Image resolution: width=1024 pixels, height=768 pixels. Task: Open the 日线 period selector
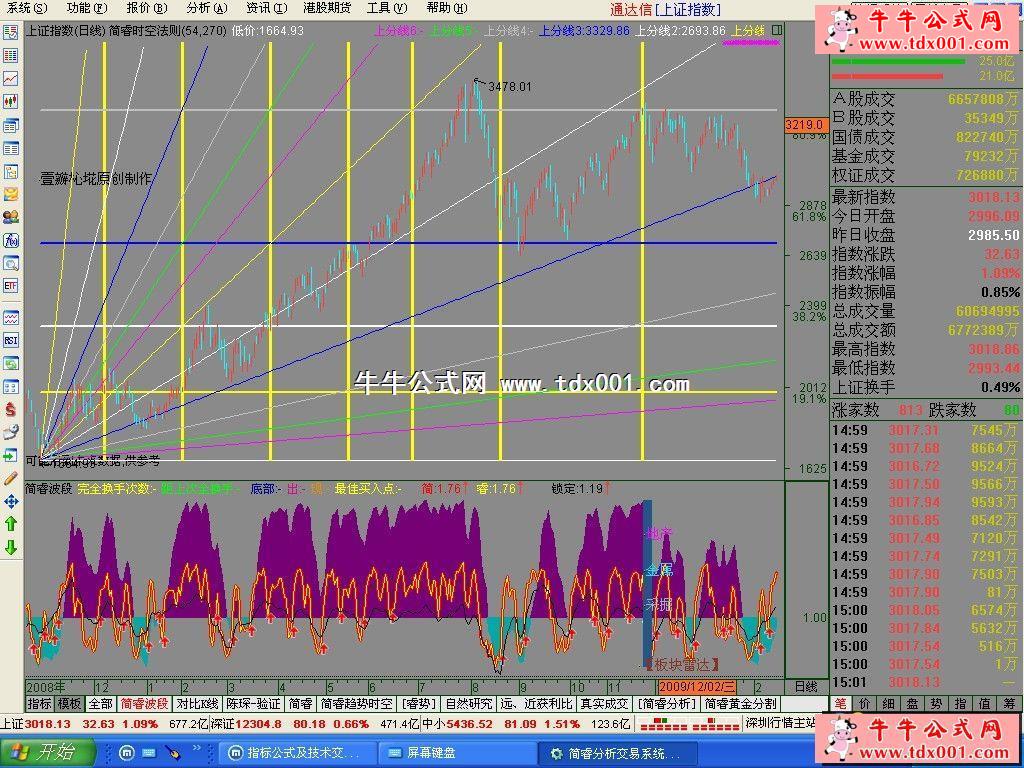[806, 686]
